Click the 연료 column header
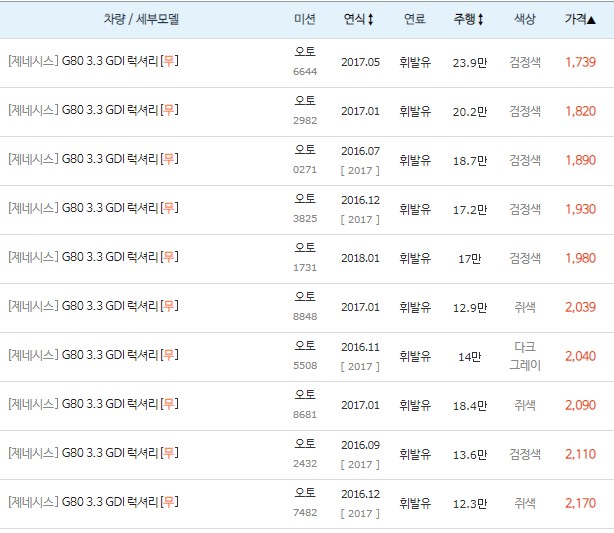The width and height of the screenshot is (614, 533). (x=415, y=19)
